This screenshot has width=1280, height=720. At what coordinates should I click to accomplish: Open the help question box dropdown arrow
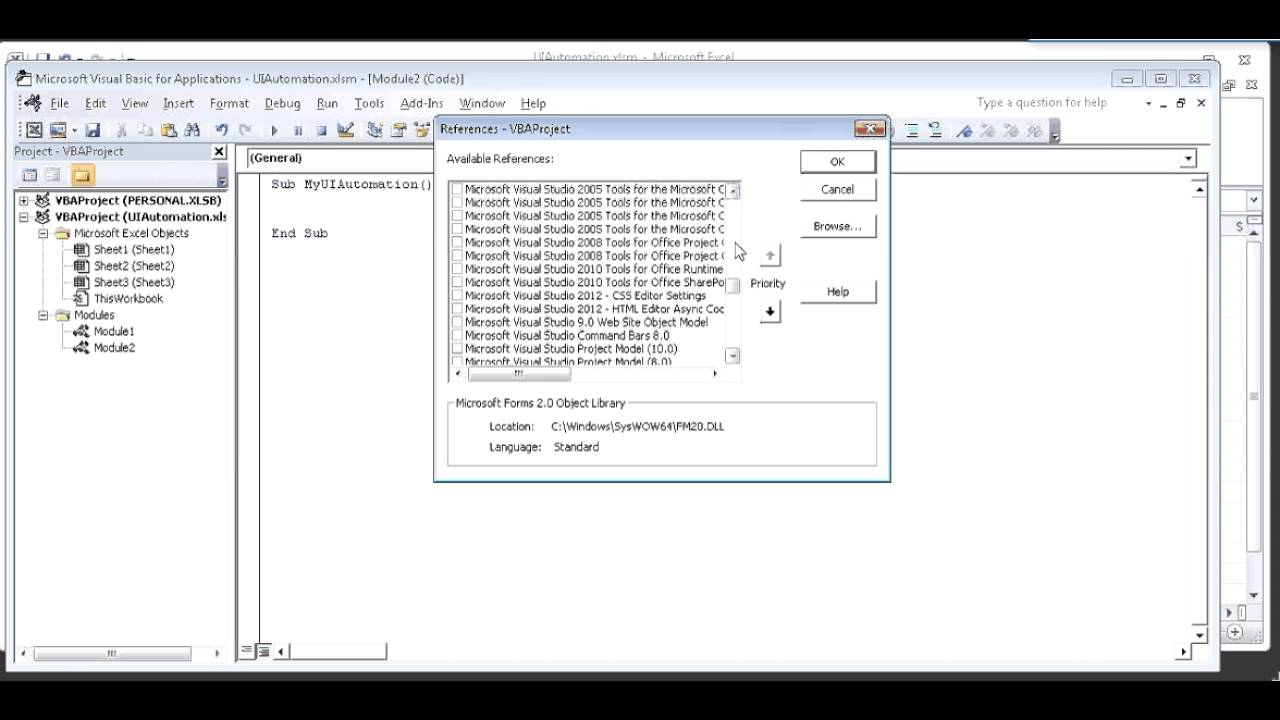(1148, 103)
